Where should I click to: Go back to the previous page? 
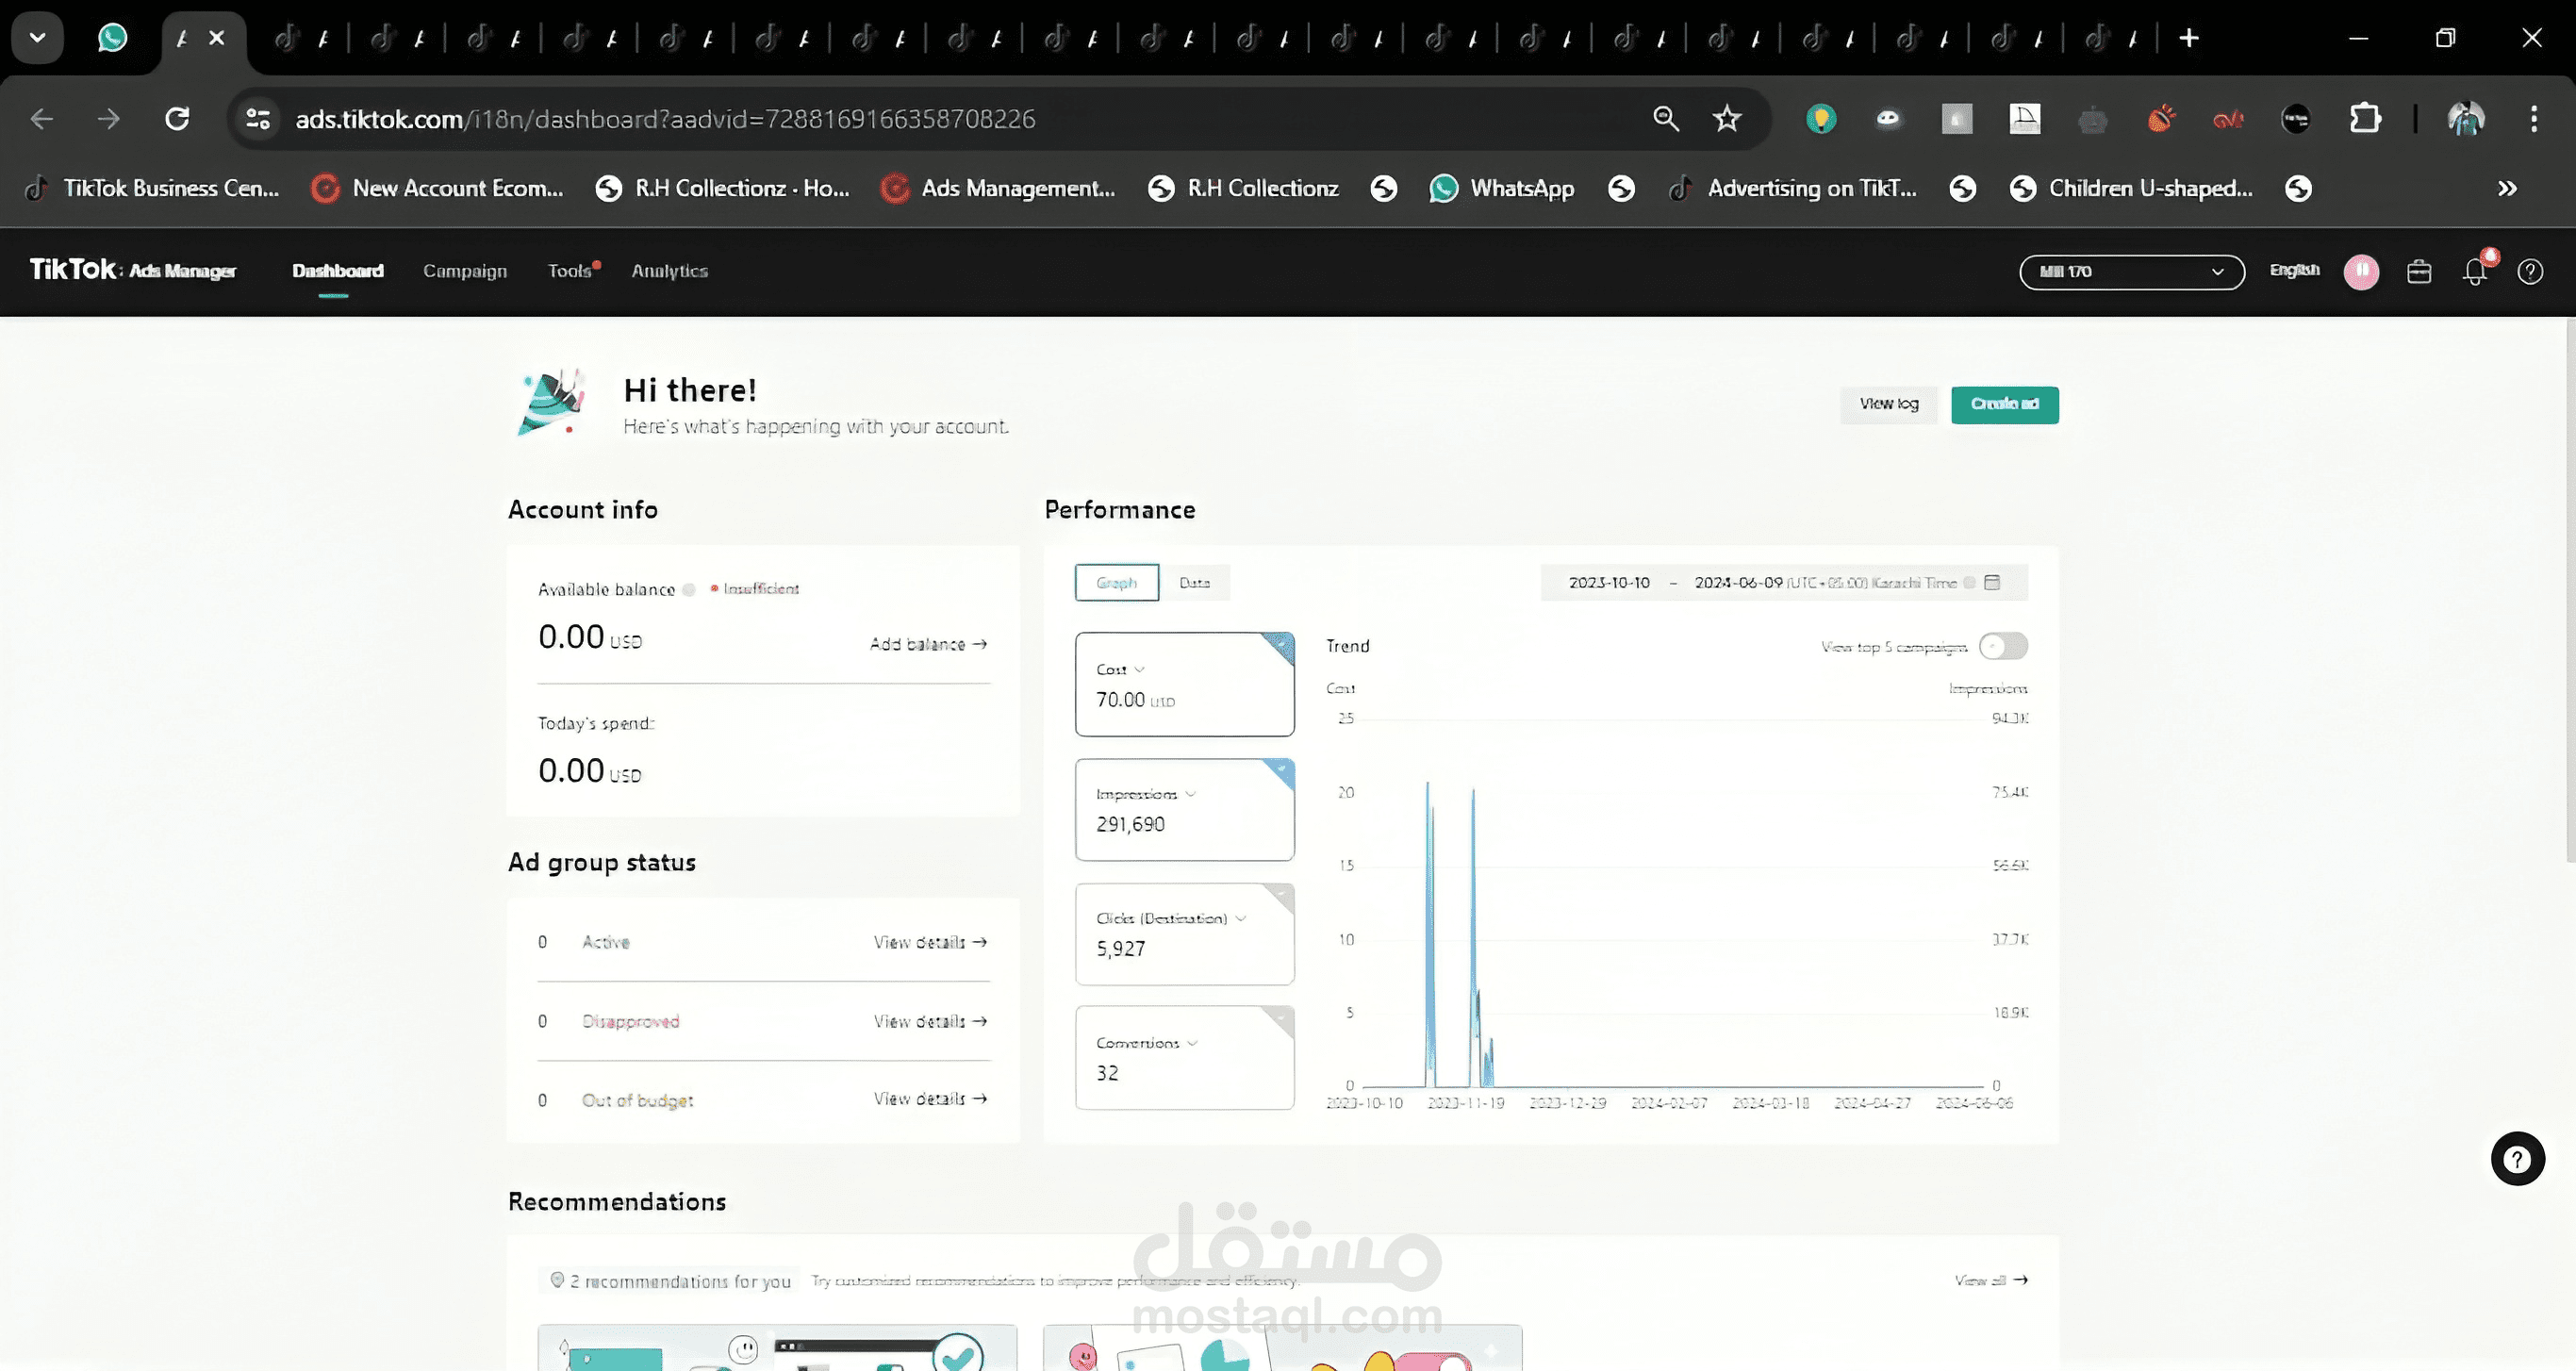[x=42, y=119]
